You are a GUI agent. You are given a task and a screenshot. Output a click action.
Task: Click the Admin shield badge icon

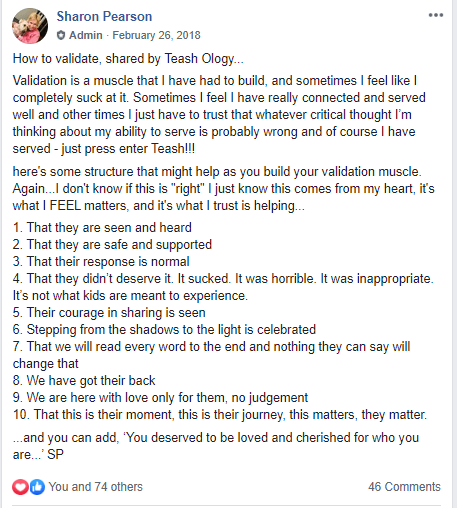[61, 35]
